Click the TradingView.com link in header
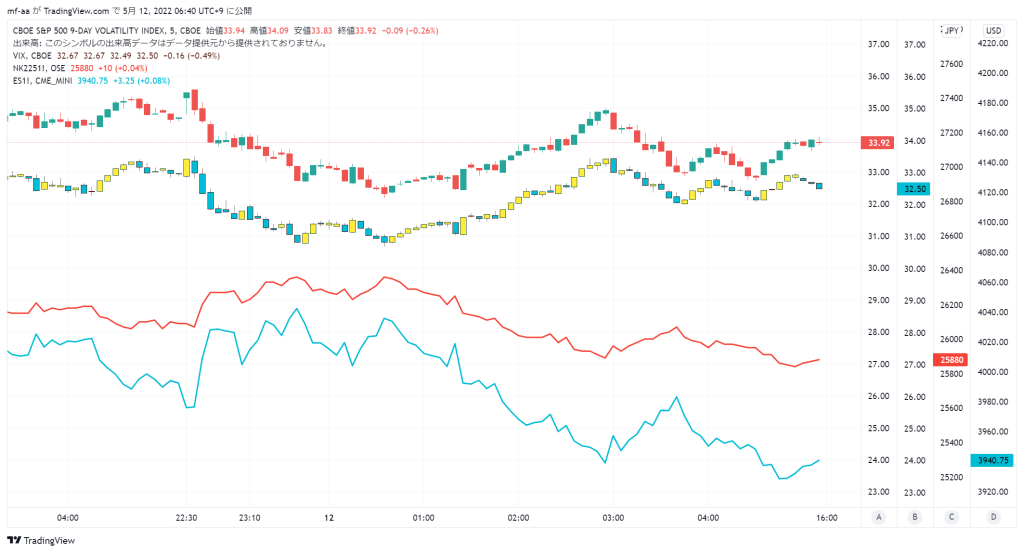Image resolution: width=1024 pixels, height=553 pixels. tap(76, 11)
